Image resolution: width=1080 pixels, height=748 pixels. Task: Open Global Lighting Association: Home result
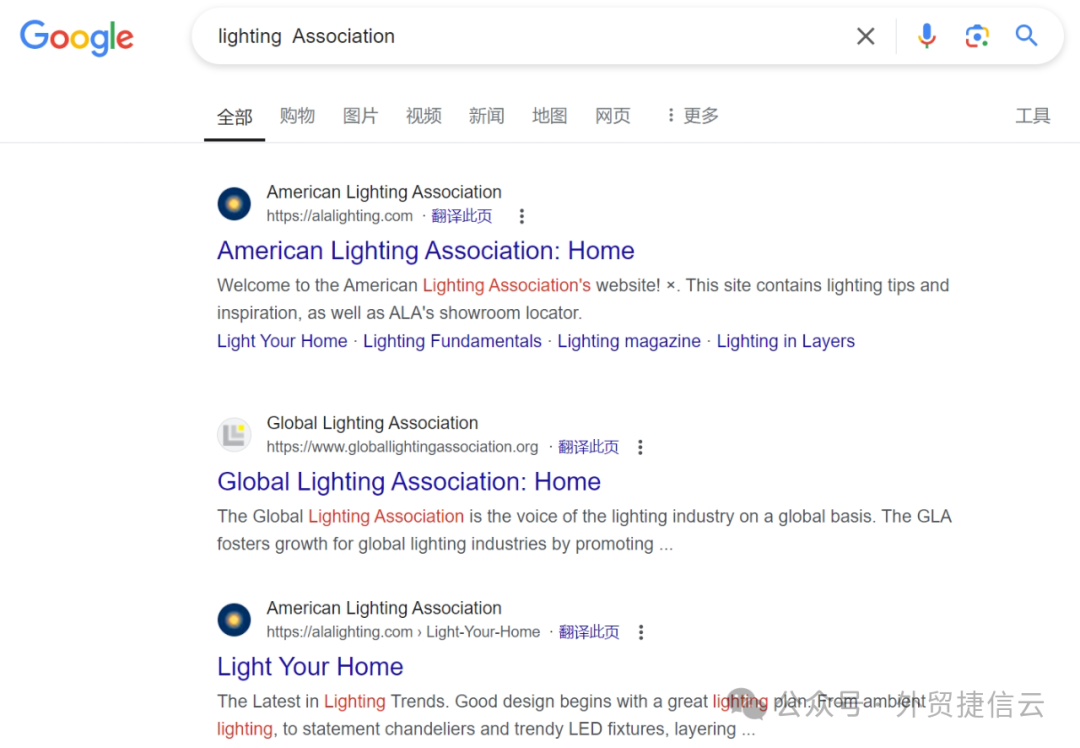coord(409,481)
